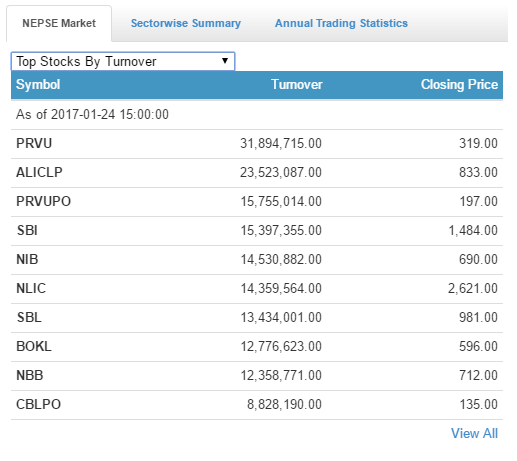Select turnover value 31,894,715.00
Viewport: 517px width, 461px height.
(x=281, y=143)
